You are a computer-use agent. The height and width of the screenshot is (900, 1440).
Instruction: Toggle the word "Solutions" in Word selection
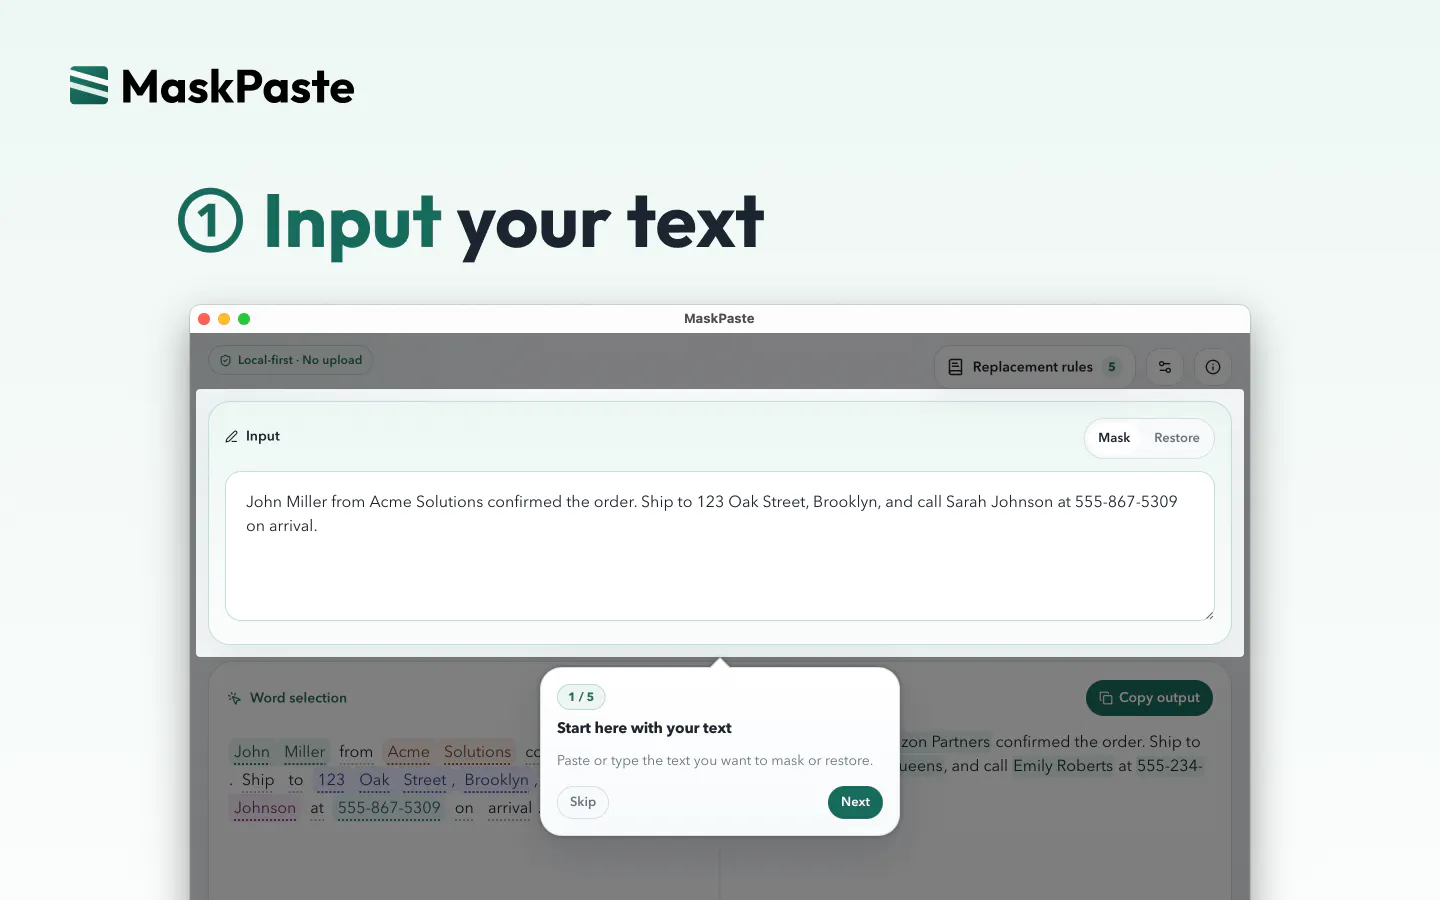click(x=477, y=752)
